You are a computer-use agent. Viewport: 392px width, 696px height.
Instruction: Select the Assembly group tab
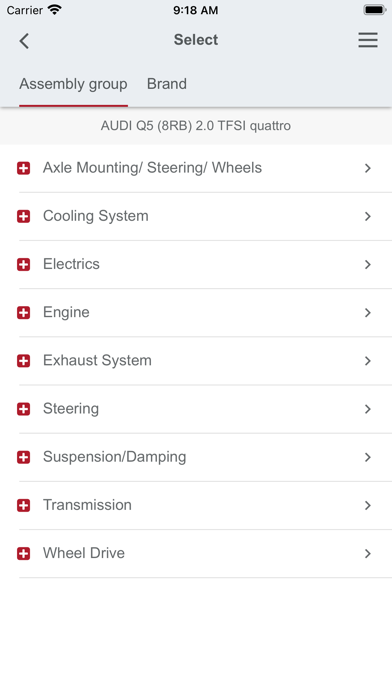click(73, 84)
